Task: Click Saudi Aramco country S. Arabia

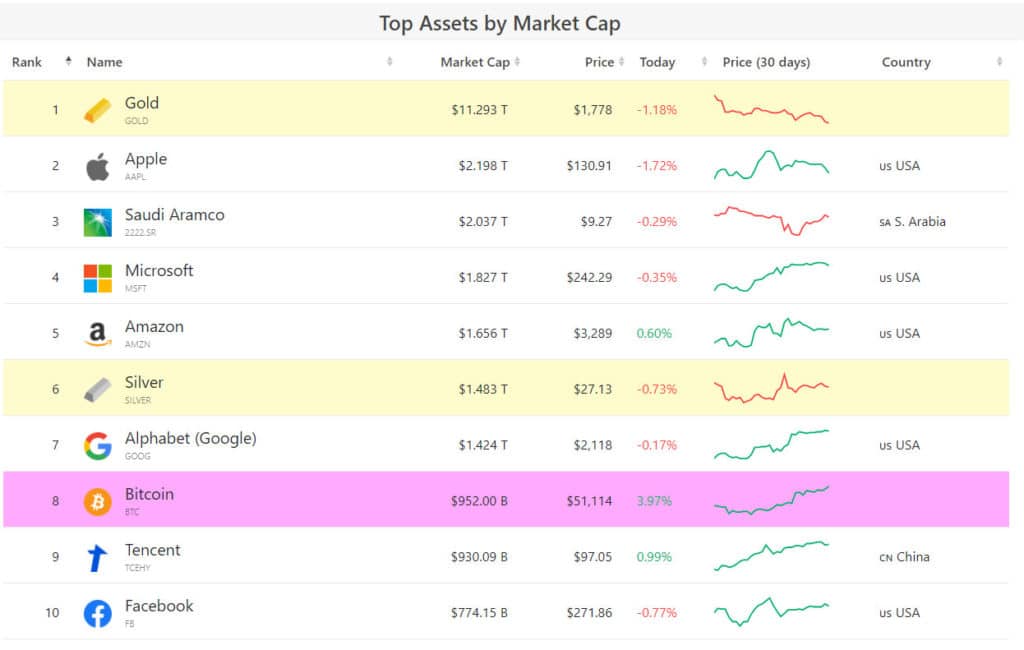Action: click(x=912, y=222)
